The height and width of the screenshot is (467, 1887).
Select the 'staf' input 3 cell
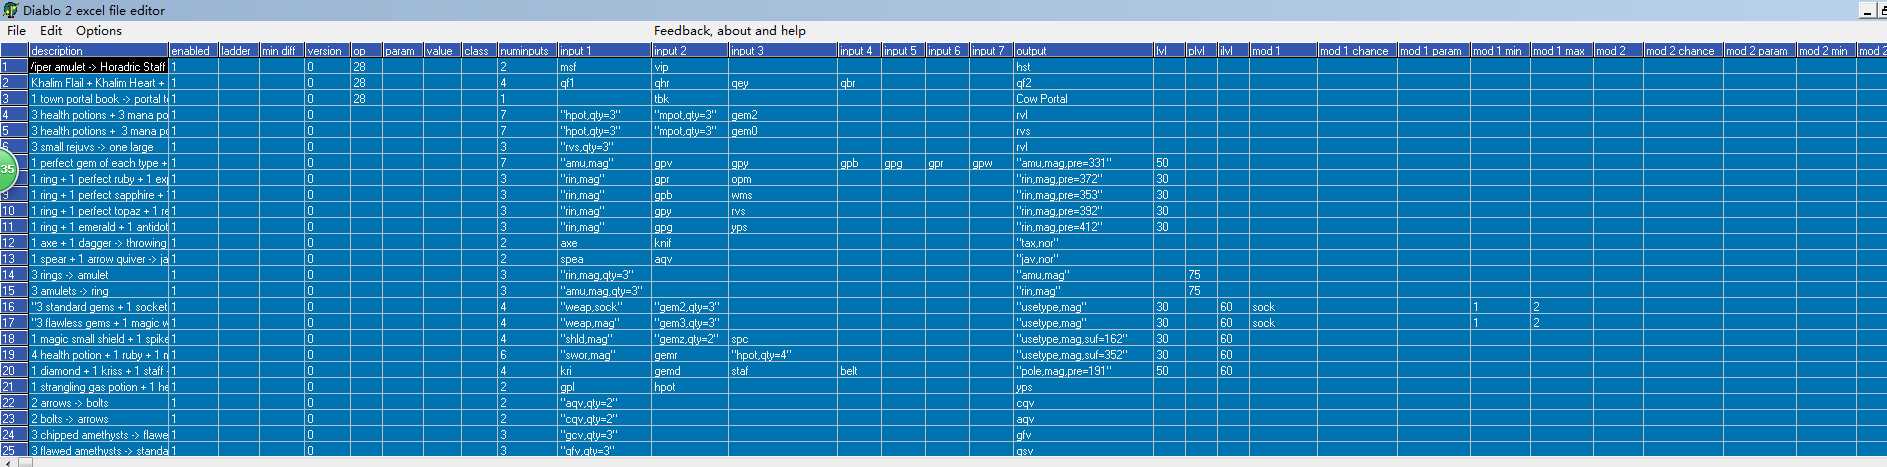pos(782,371)
